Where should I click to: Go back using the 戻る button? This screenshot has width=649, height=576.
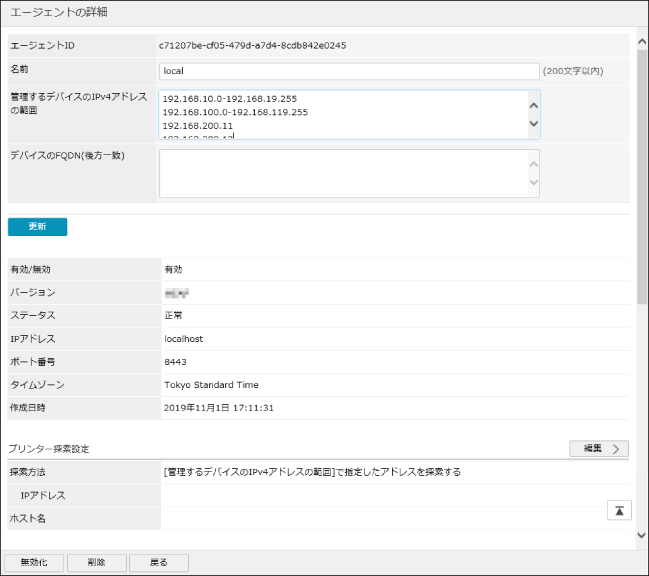(160, 562)
